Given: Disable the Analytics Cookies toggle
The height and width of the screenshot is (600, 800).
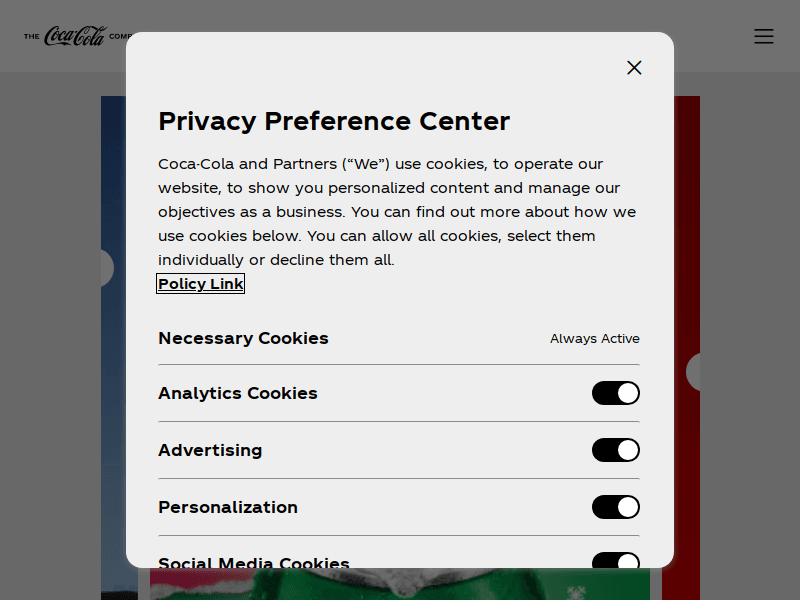Looking at the screenshot, I should [615, 393].
